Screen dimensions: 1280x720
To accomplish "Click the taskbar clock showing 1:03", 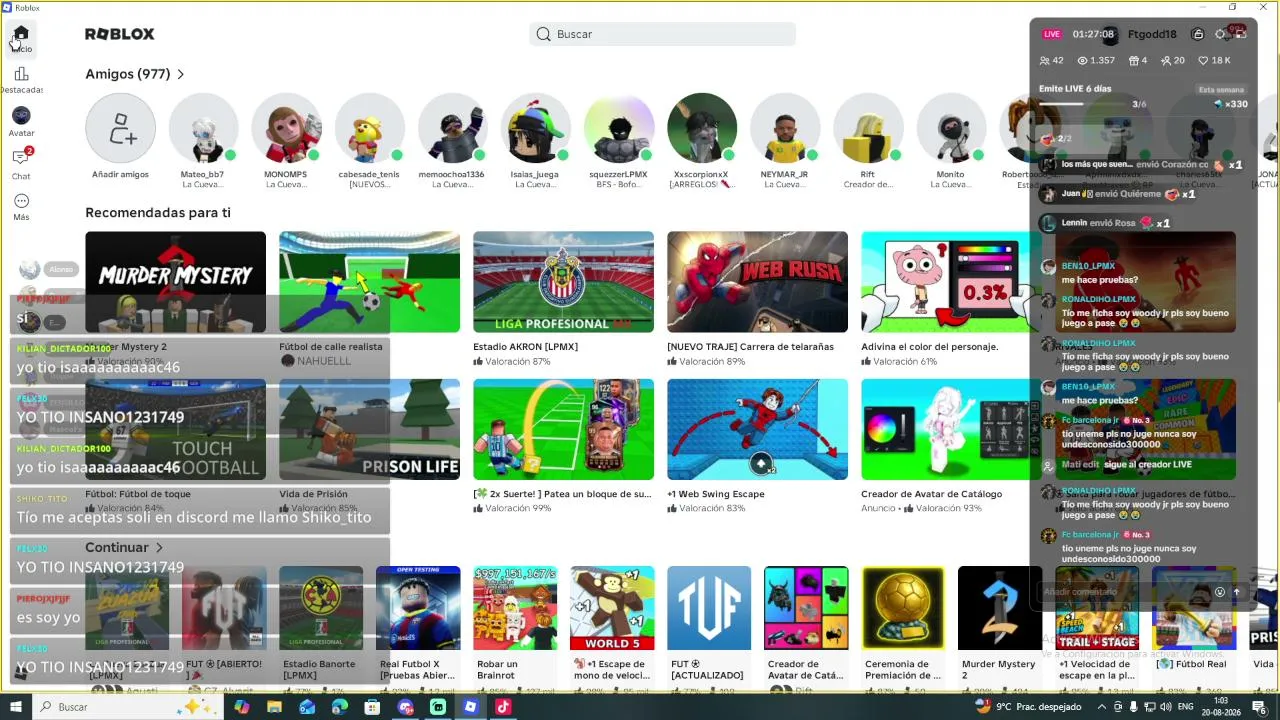I will click(1221, 707).
